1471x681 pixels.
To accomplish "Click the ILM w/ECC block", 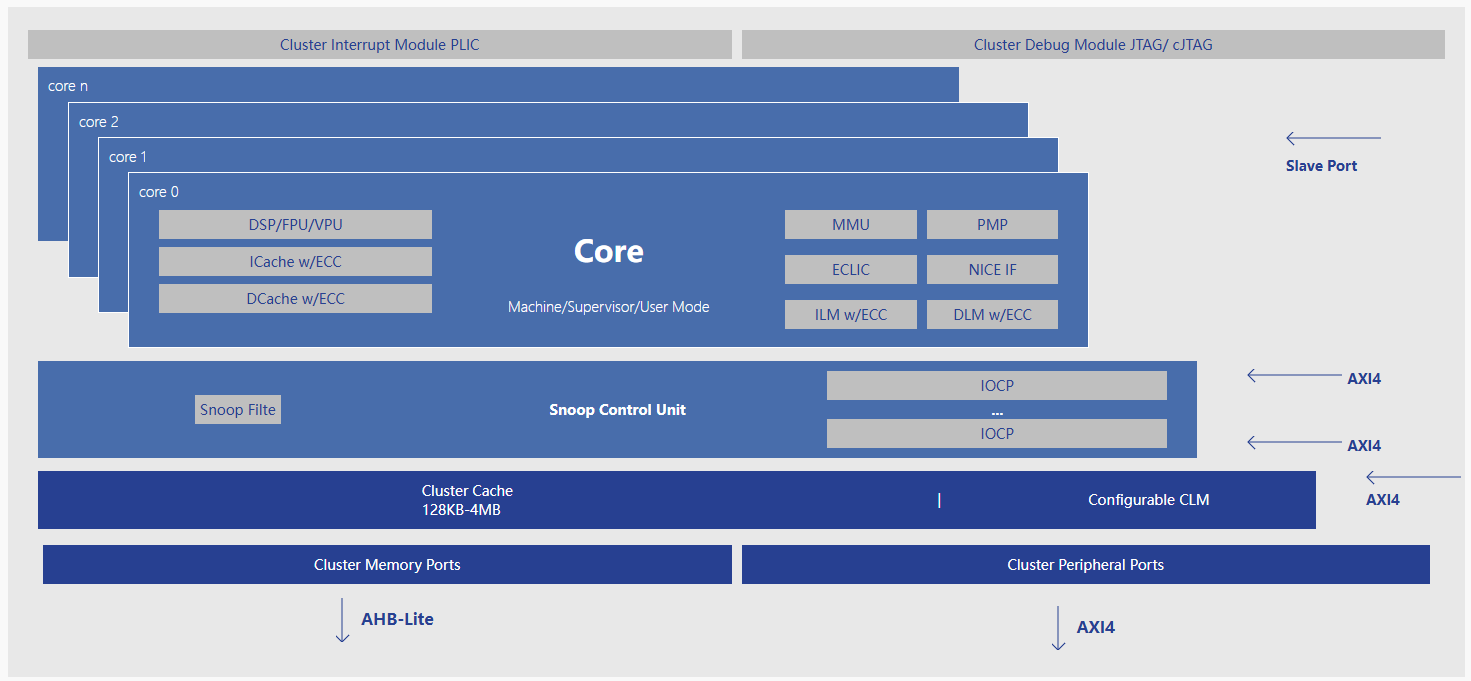I will click(850, 314).
